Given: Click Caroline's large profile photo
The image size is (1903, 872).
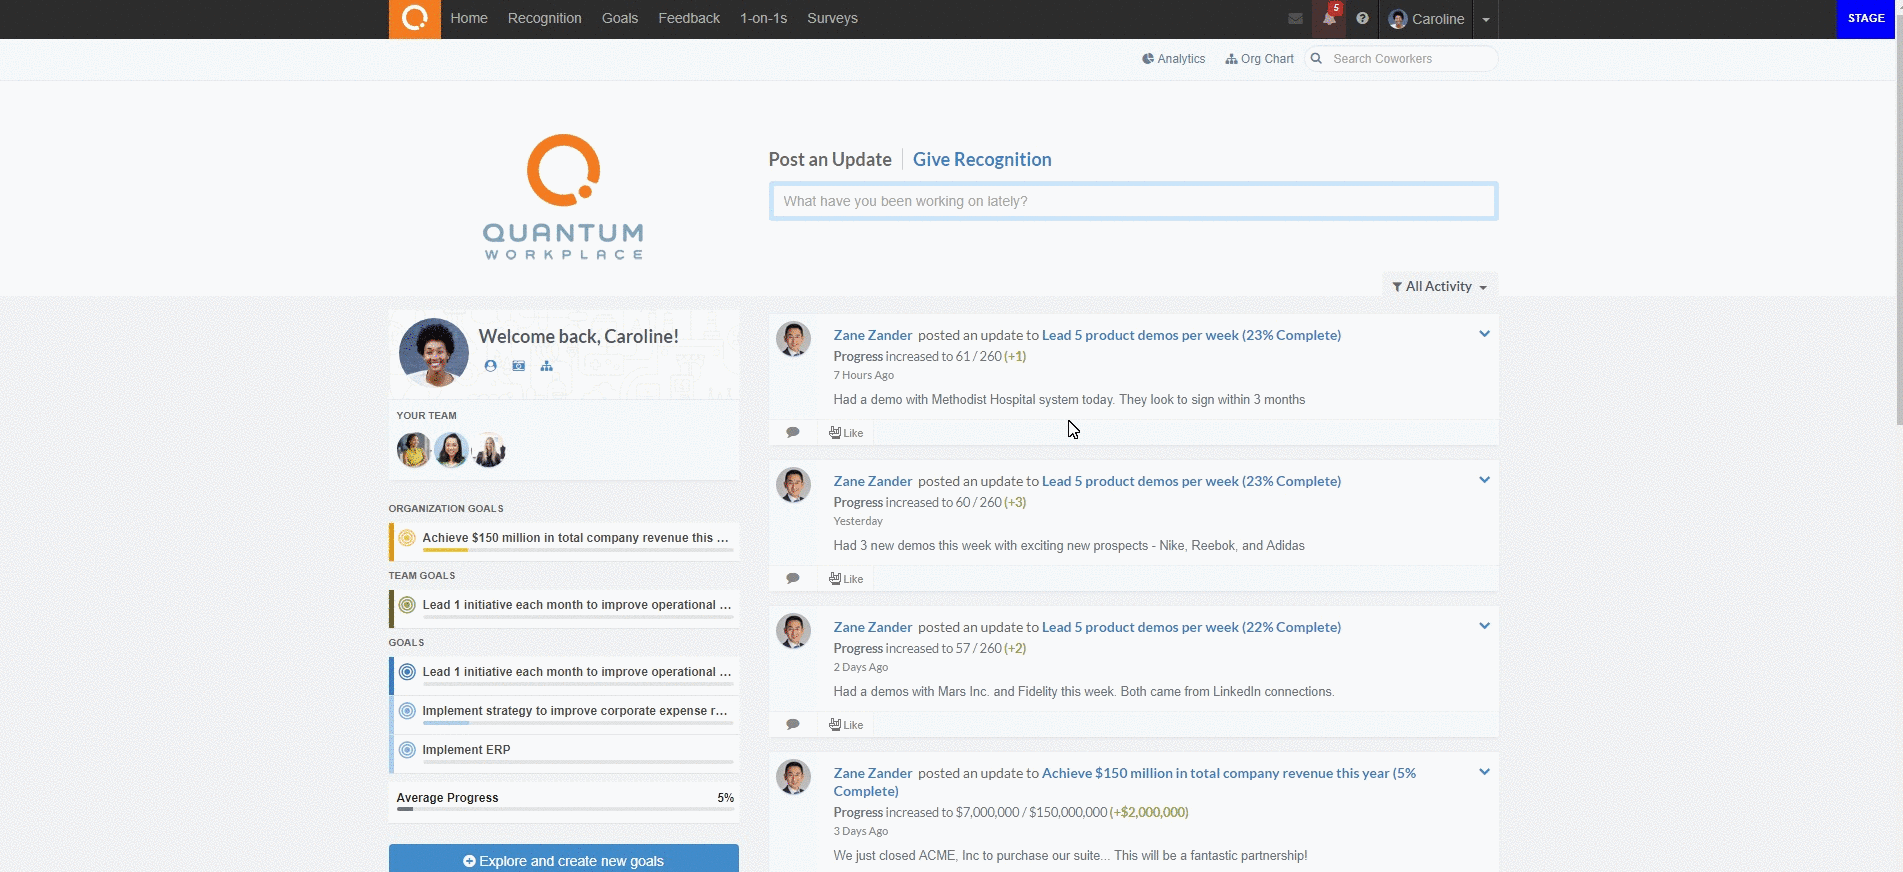Looking at the screenshot, I should (x=434, y=353).
